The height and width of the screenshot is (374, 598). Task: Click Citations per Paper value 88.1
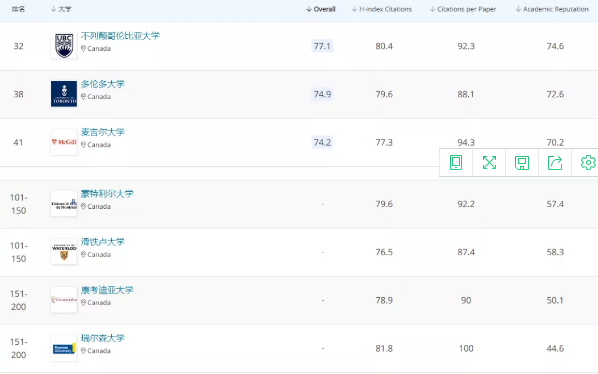click(x=466, y=94)
